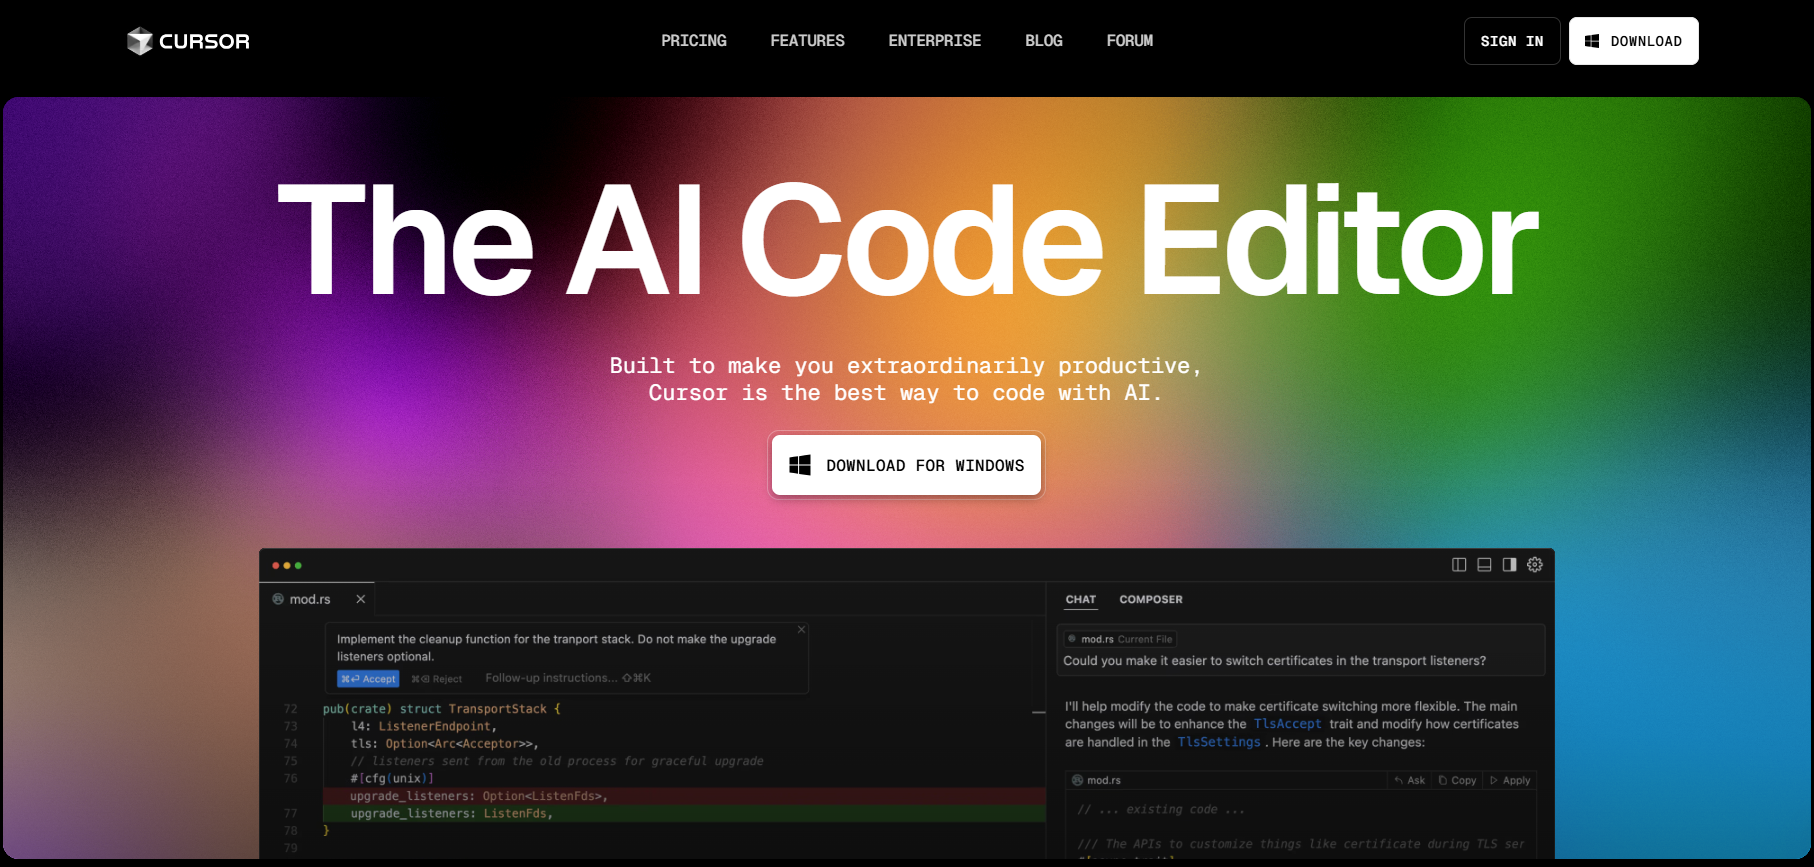Switch to the Composer tab

click(1151, 600)
